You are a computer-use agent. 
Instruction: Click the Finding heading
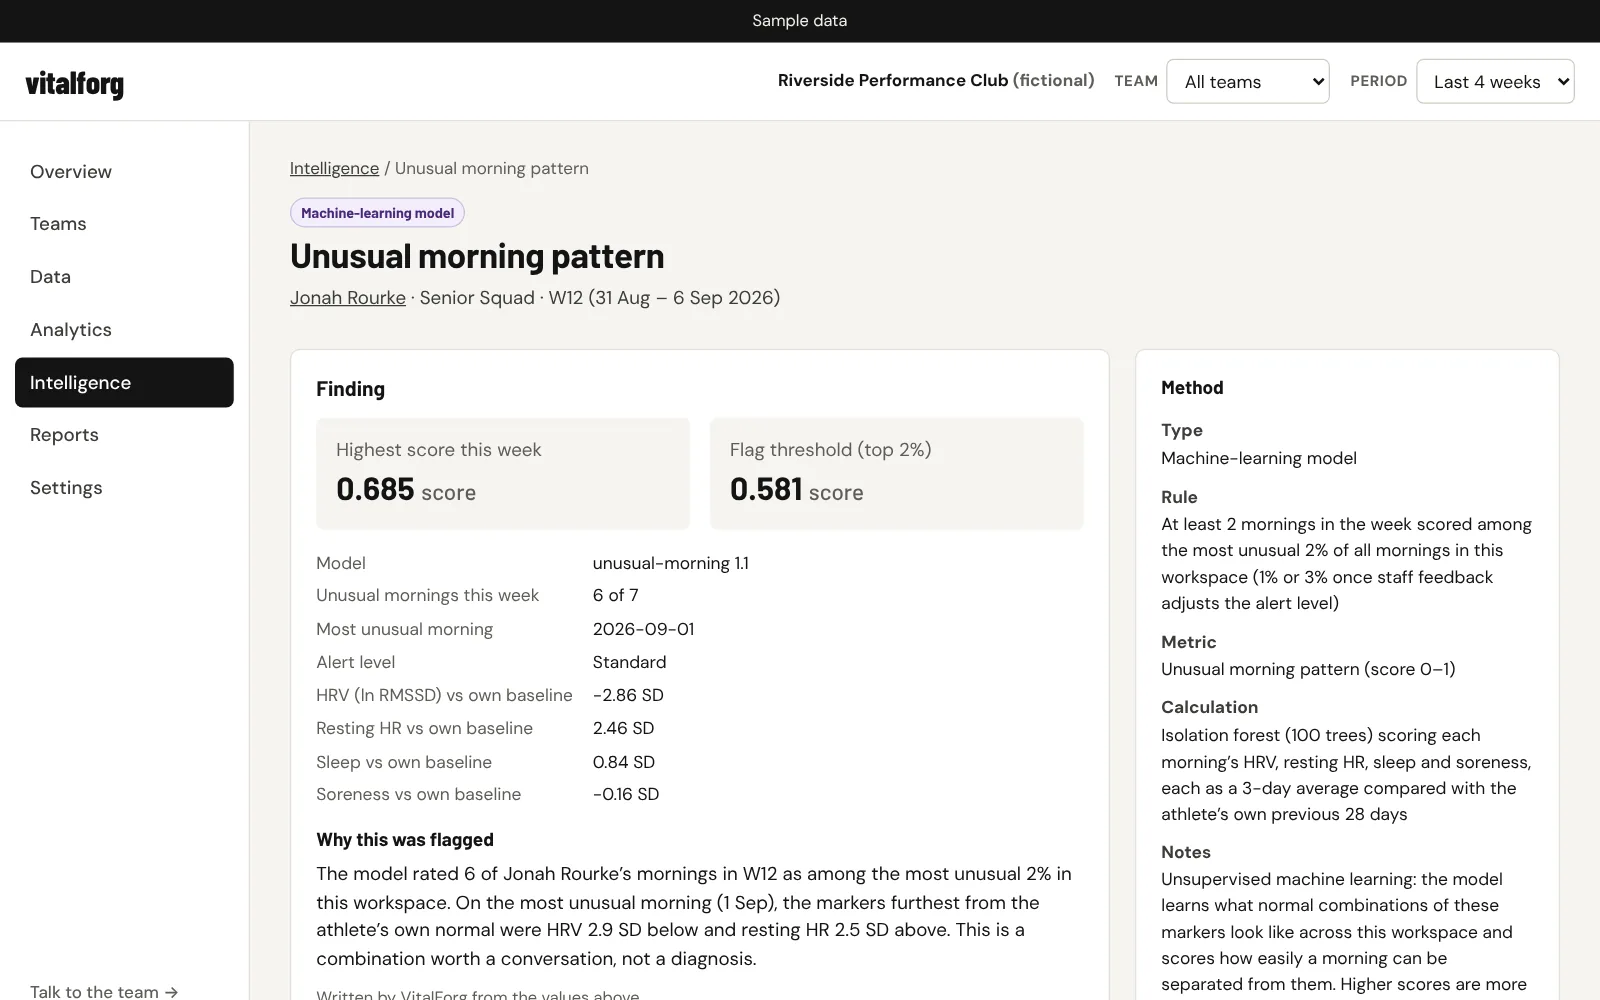(350, 389)
